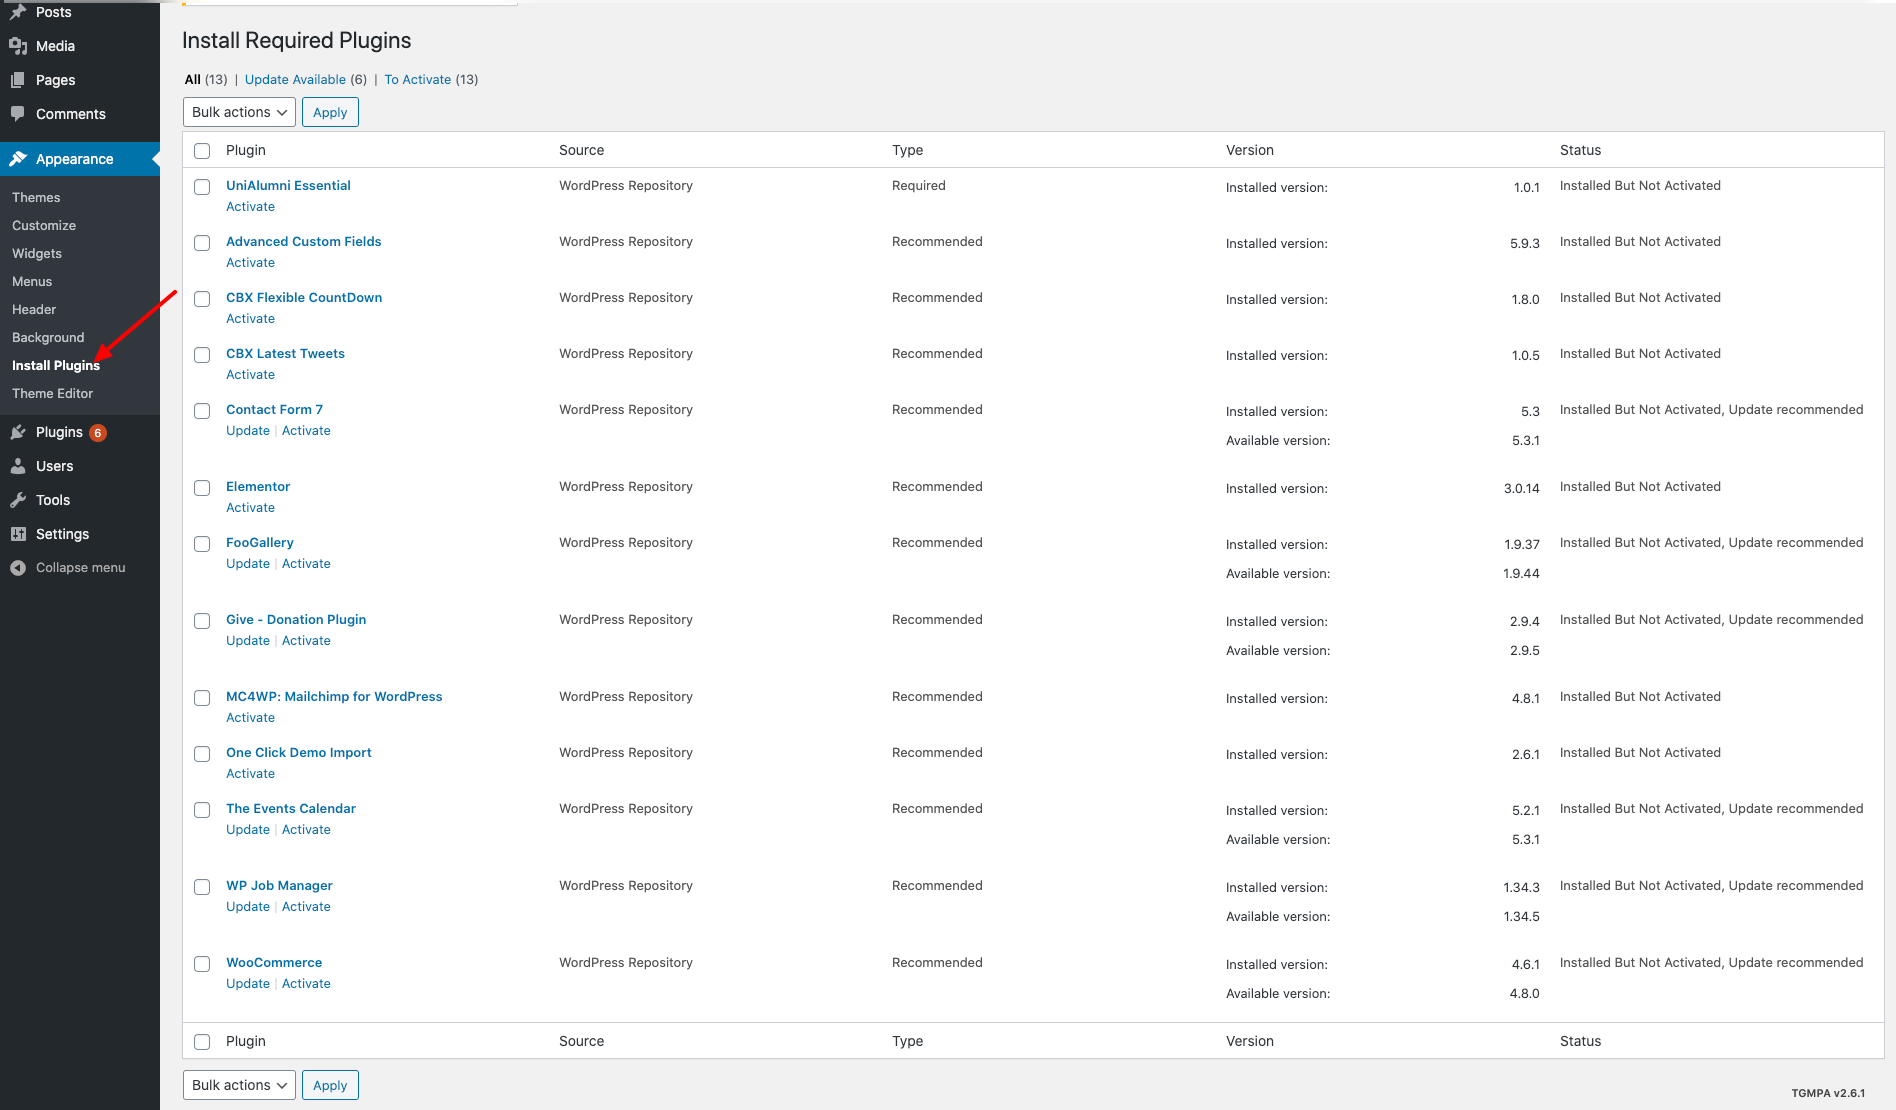Click the Tools wrench icon
1896x1110 pixels.
[x=18, y=500]
